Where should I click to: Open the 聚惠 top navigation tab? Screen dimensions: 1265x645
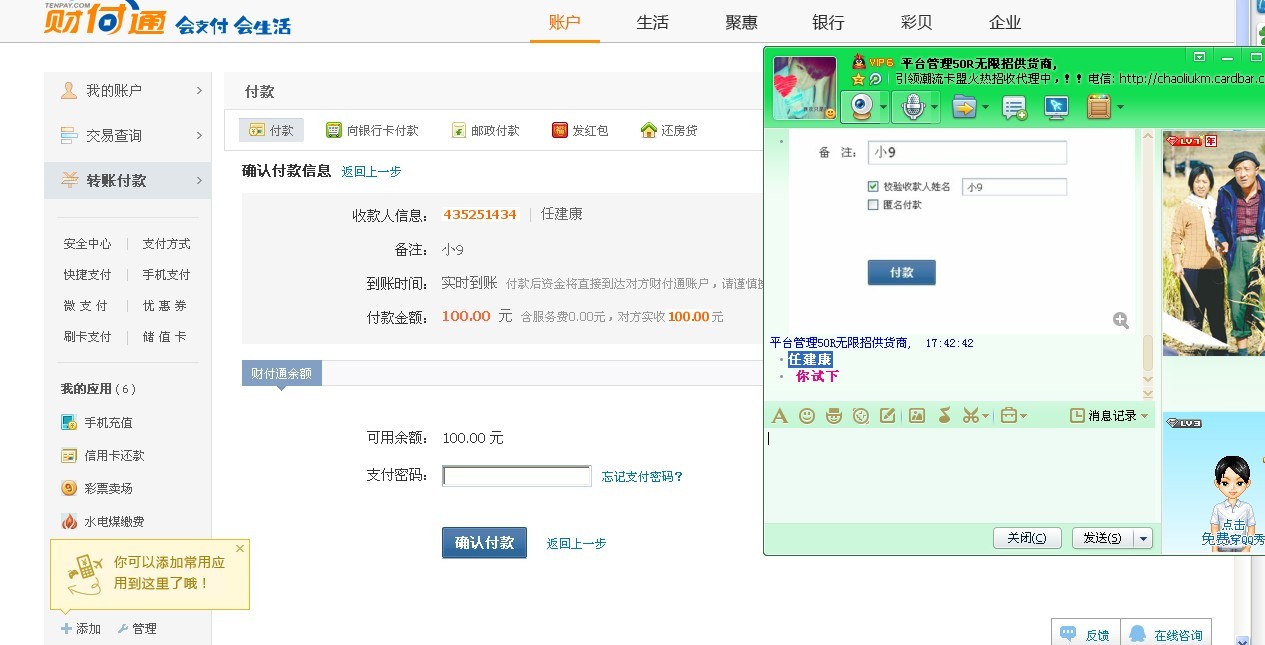[x=741, y=22]
